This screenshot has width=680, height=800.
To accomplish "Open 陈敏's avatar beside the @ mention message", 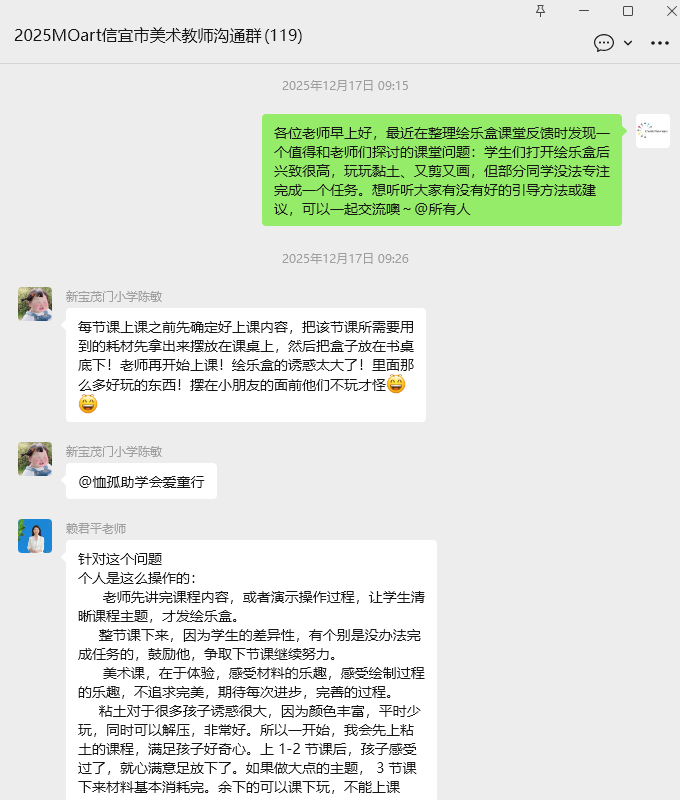I will point(35,459).
